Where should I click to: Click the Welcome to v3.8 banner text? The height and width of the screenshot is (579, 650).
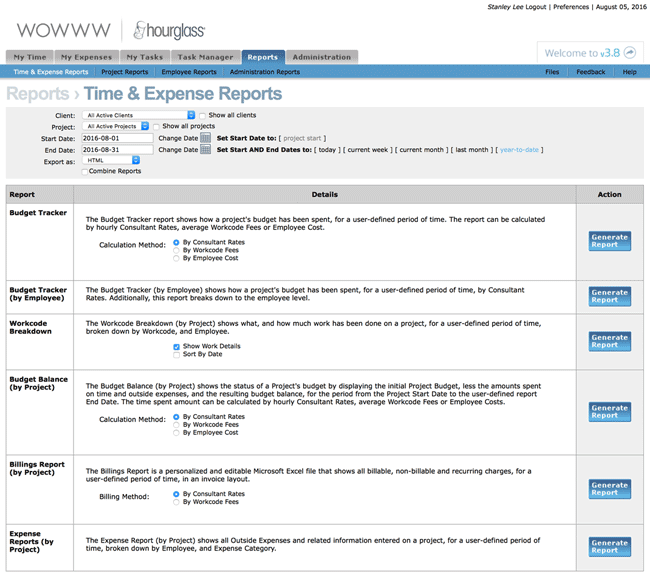click(582, 53)
